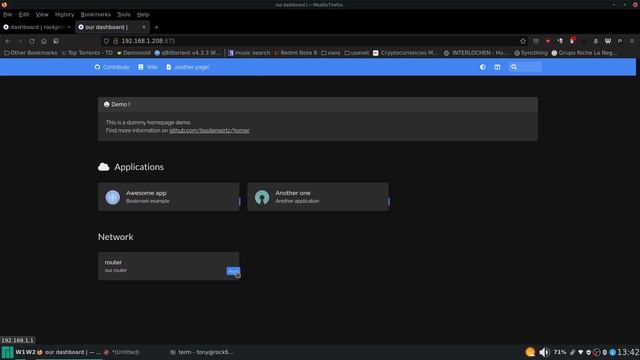The image size is (640, 360).
Task: Select the 'our dashboard' Firefox taskbar entry
Action: [x=69, y=352]
